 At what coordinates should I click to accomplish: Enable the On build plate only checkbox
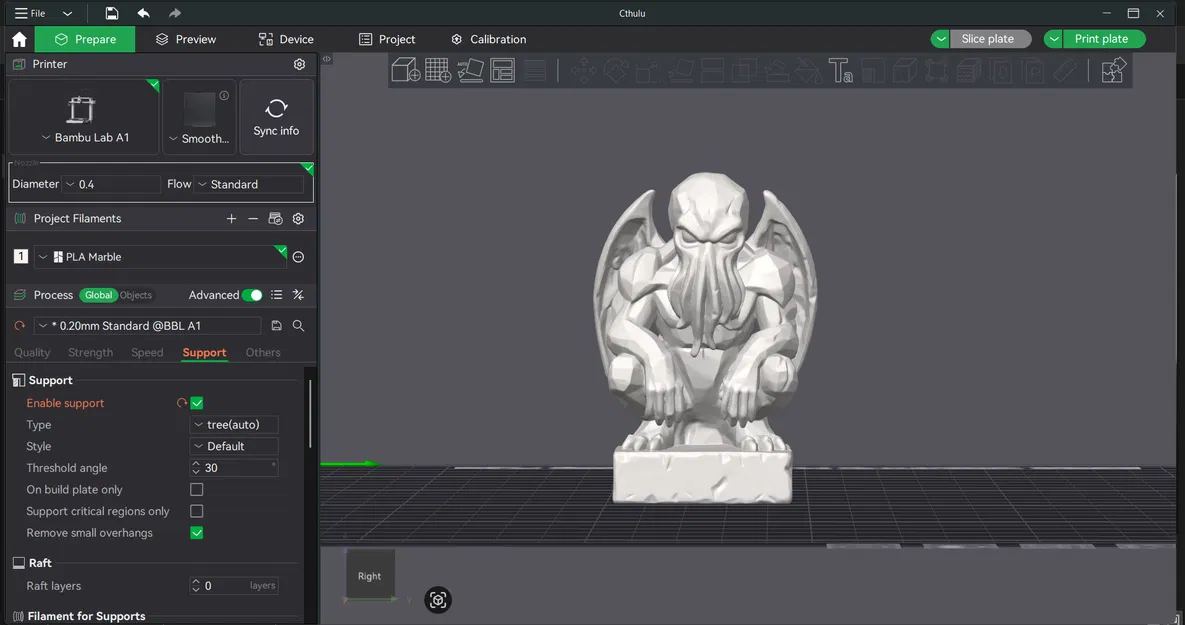pyautogui.click(x=196, y=489)
